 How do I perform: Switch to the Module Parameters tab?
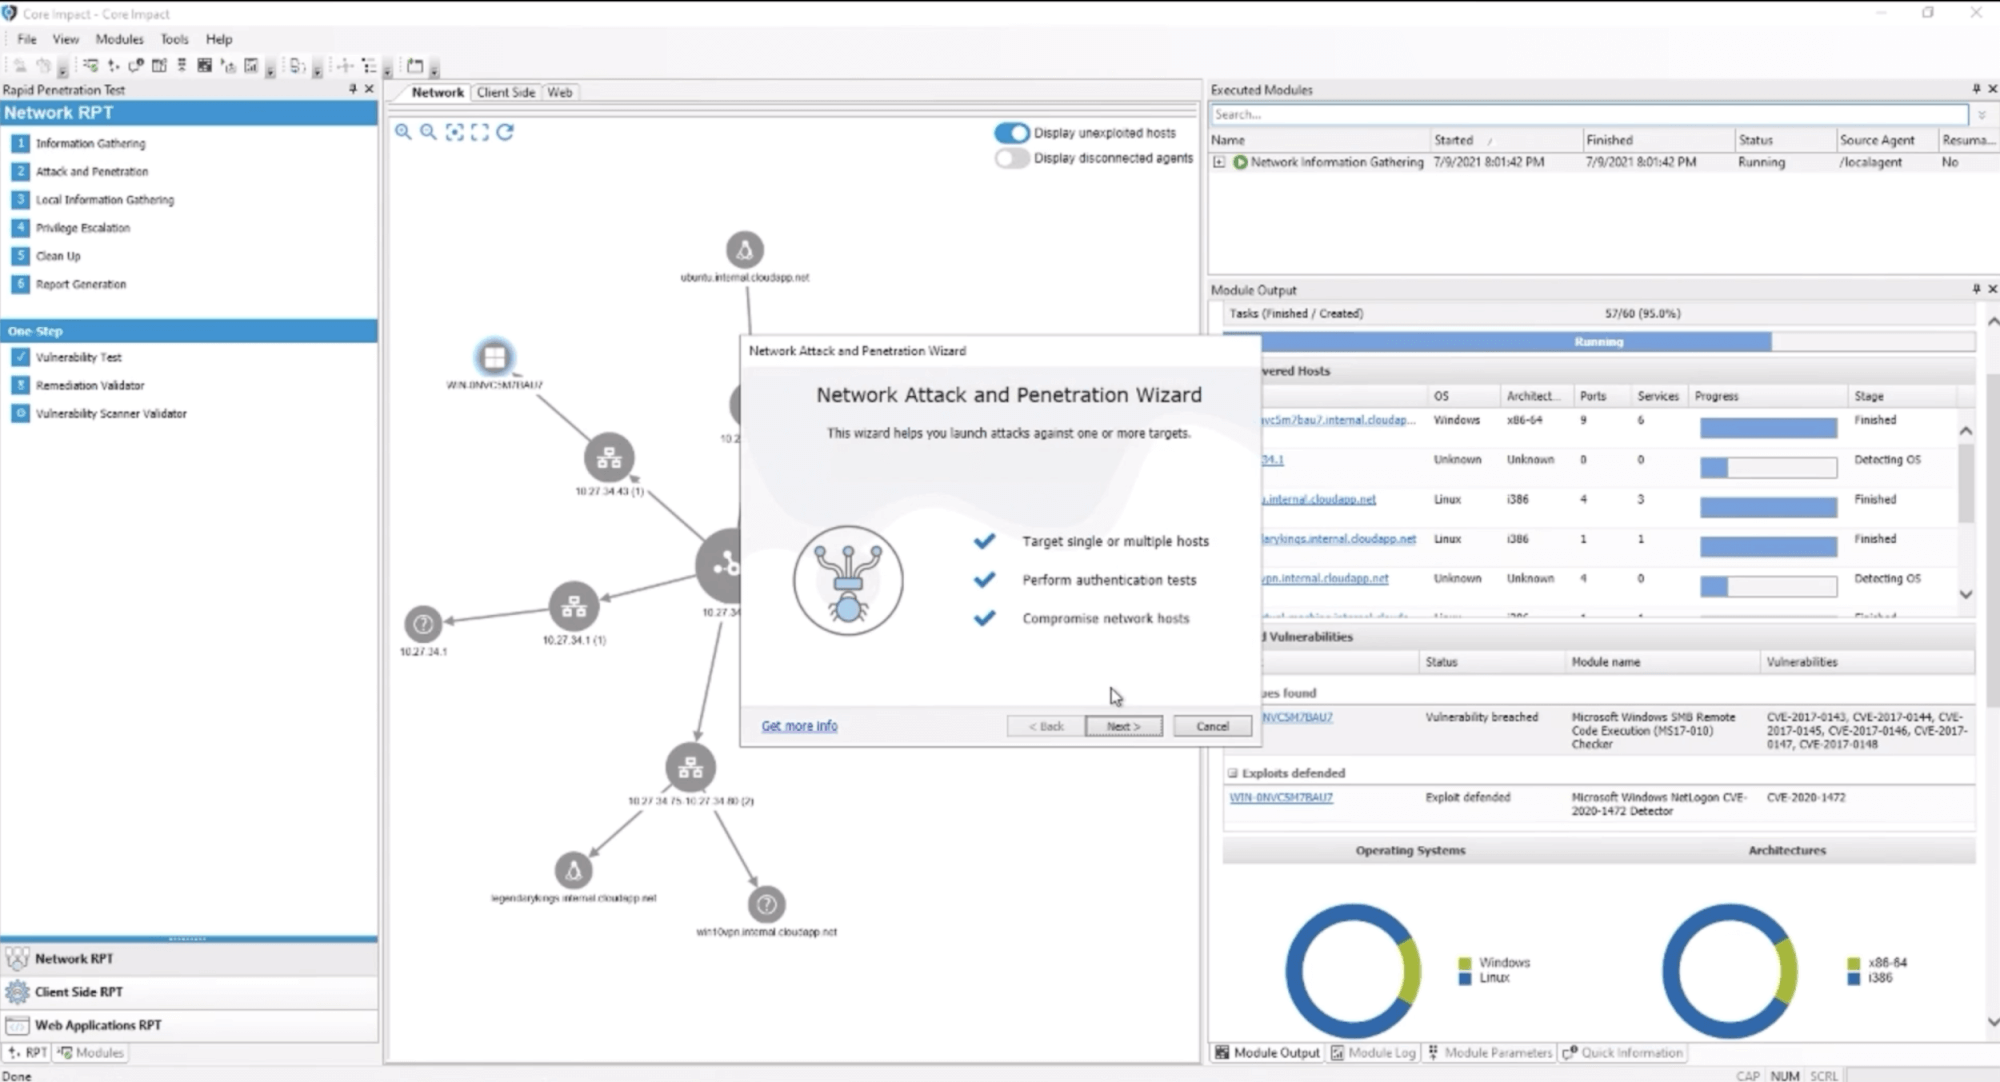pyautogui.click(x=1490, y=1052)
